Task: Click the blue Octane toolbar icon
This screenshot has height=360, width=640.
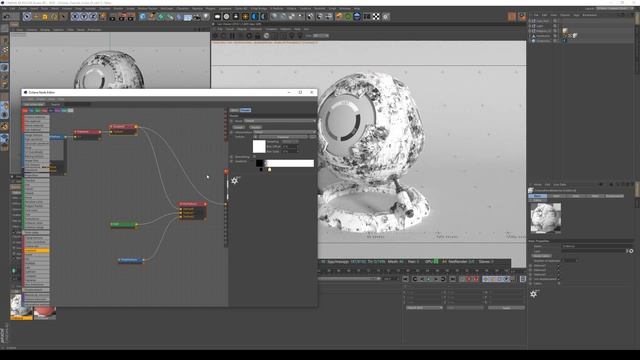Action: (x=254, y=17)
